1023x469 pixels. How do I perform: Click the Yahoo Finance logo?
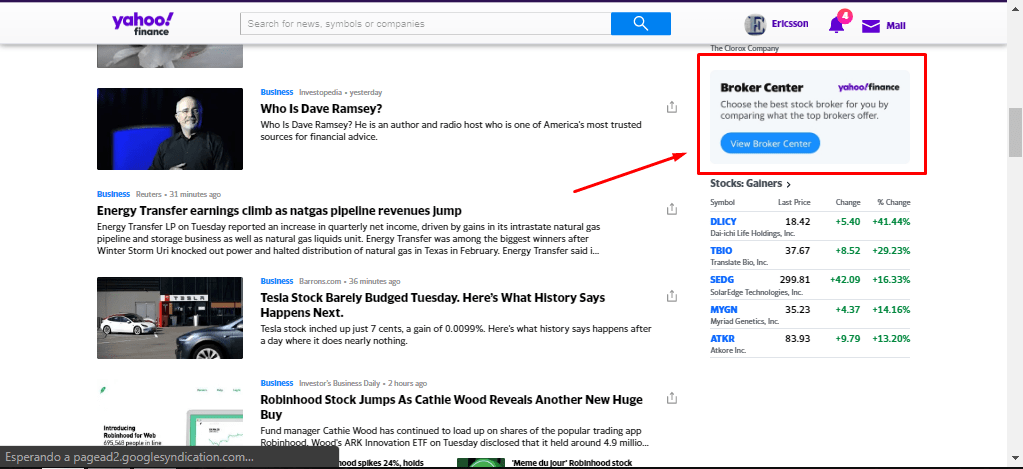click(142, 23)
